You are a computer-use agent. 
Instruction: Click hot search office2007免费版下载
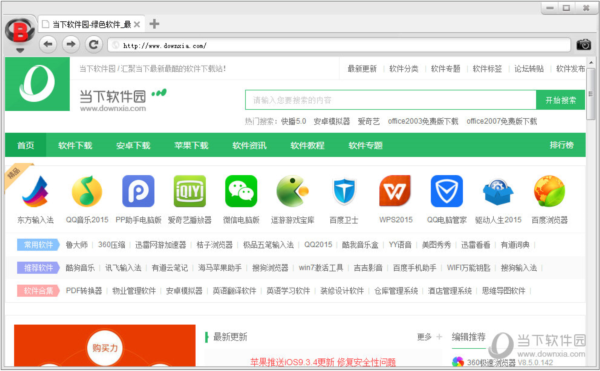[502, 121]
